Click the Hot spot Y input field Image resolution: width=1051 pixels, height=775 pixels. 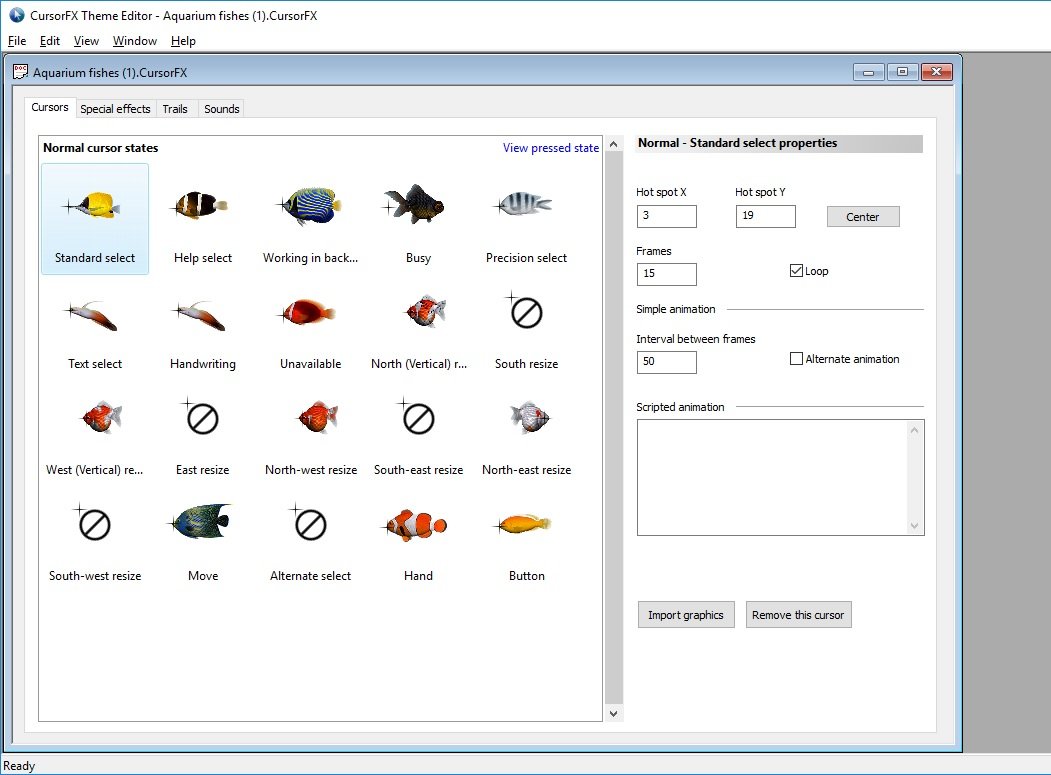(x=765, y=216)
